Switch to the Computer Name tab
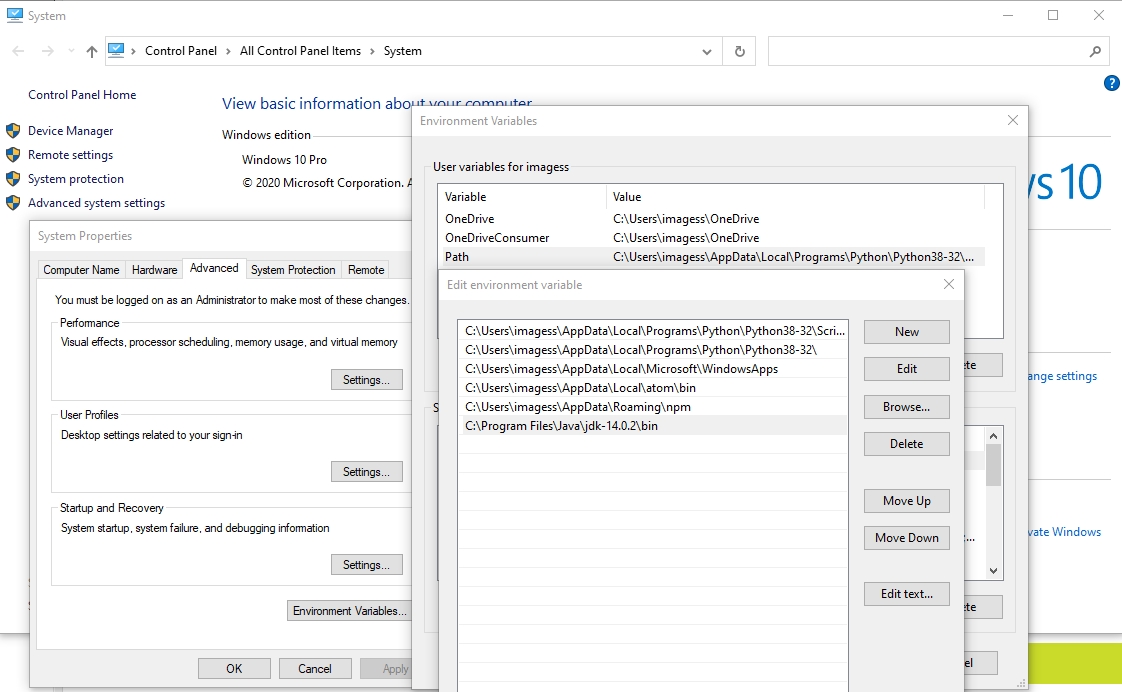 (x=82, y=270)
